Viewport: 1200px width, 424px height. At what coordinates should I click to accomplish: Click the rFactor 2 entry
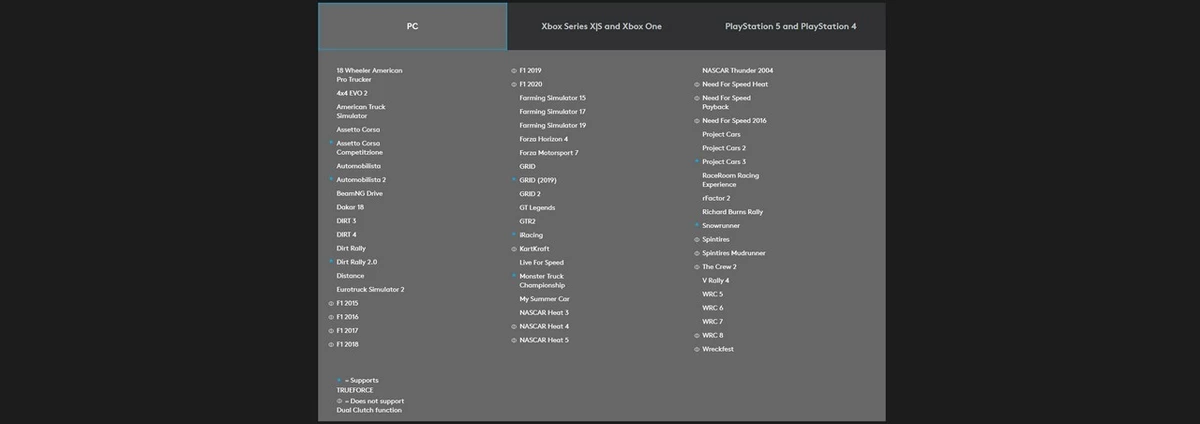[716, 198]
